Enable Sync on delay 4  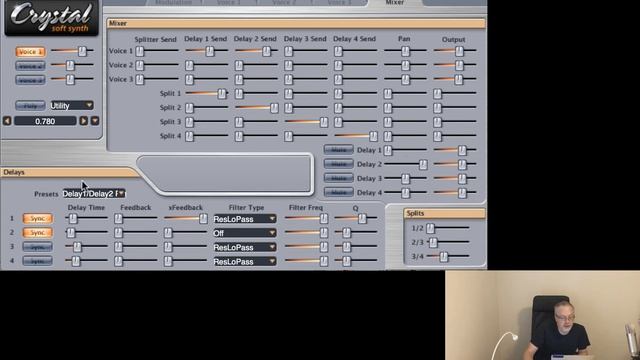(x=38, y=261)
